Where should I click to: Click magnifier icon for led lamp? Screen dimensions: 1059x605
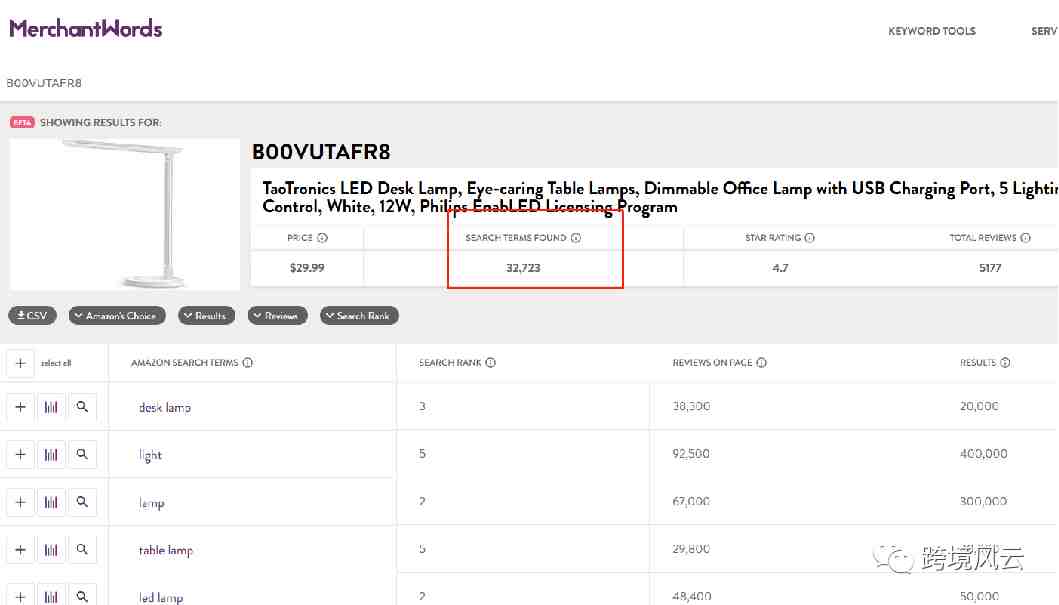pyautogui.click(x=82, y=596)
